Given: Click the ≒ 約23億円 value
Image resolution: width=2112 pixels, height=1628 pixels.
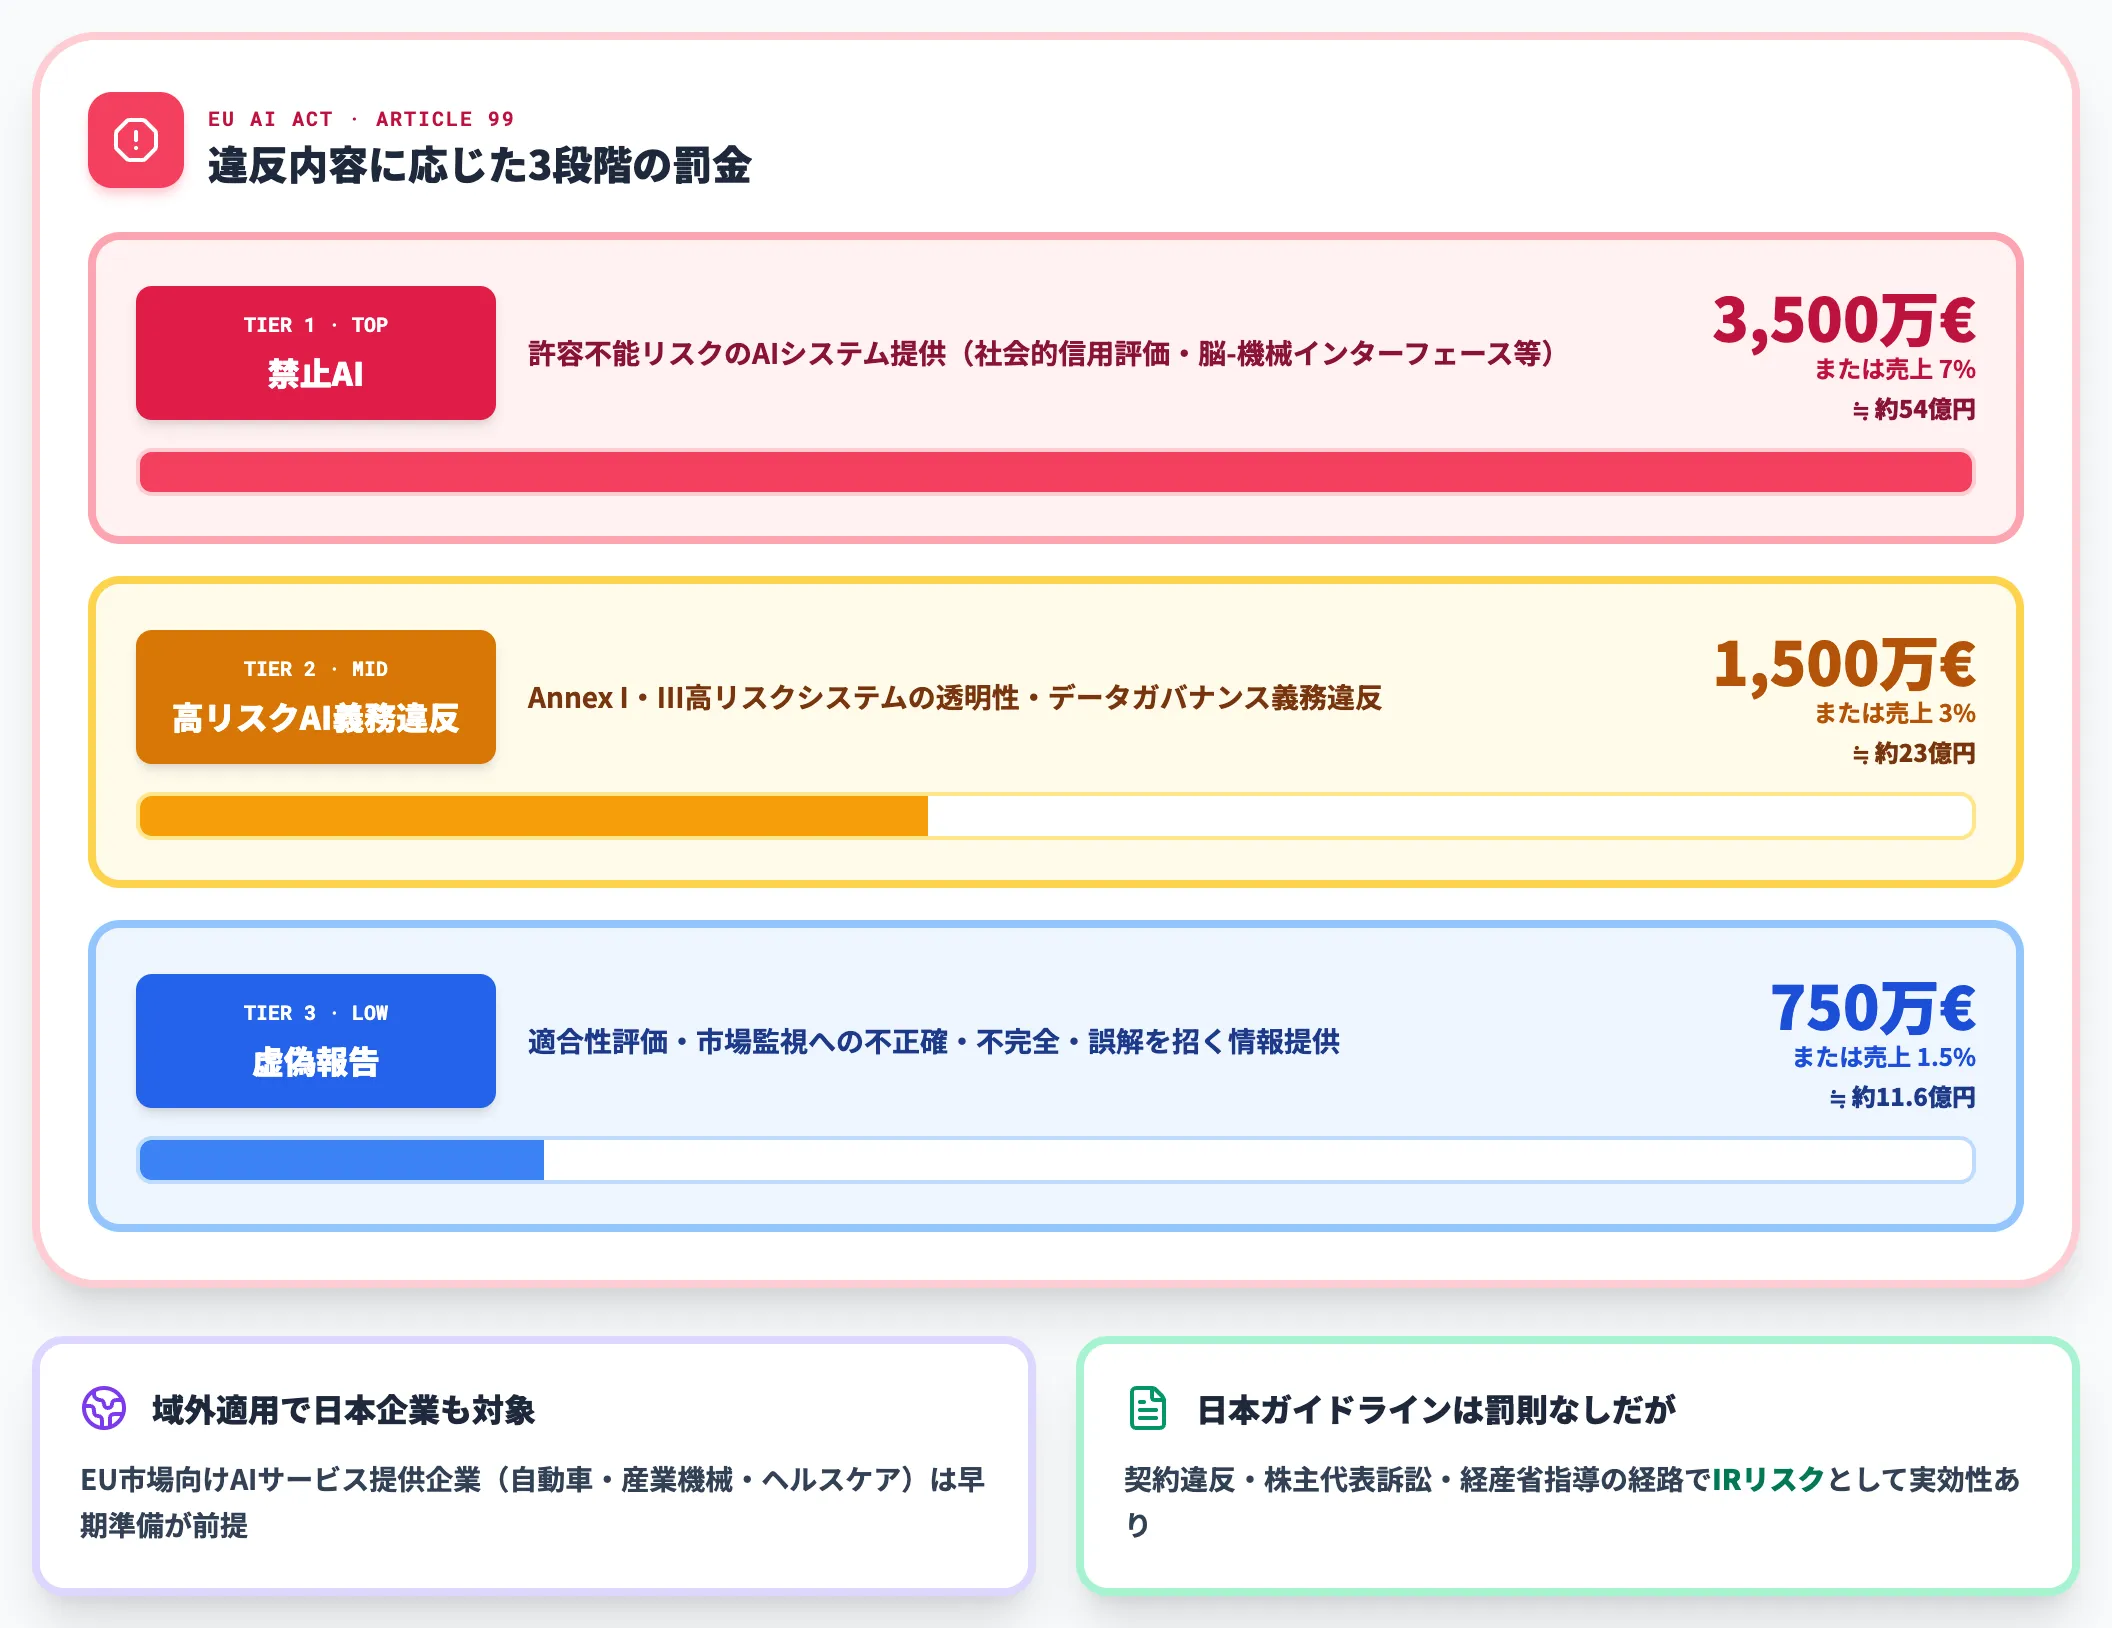Looking at the screenshot, I should click(x=1914, y=753).
